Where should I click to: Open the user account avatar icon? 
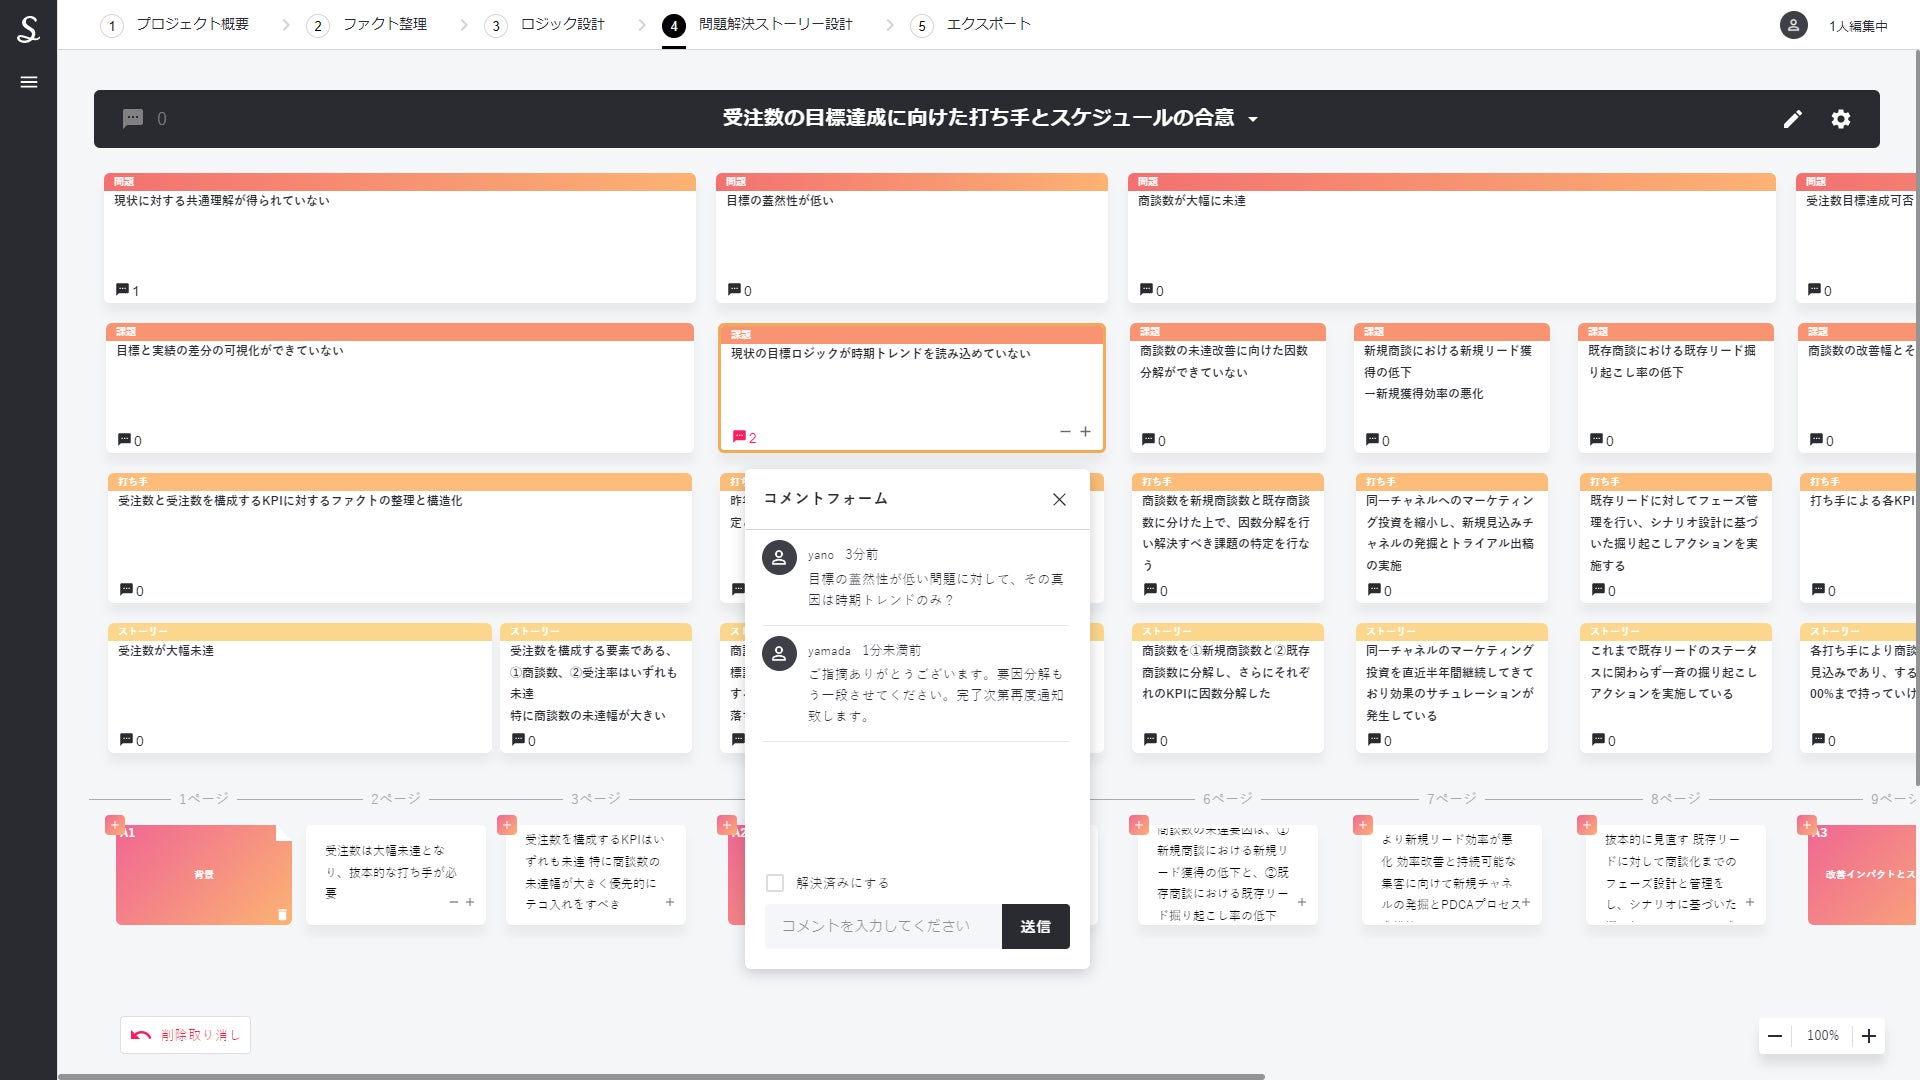tap(1793, 25)
